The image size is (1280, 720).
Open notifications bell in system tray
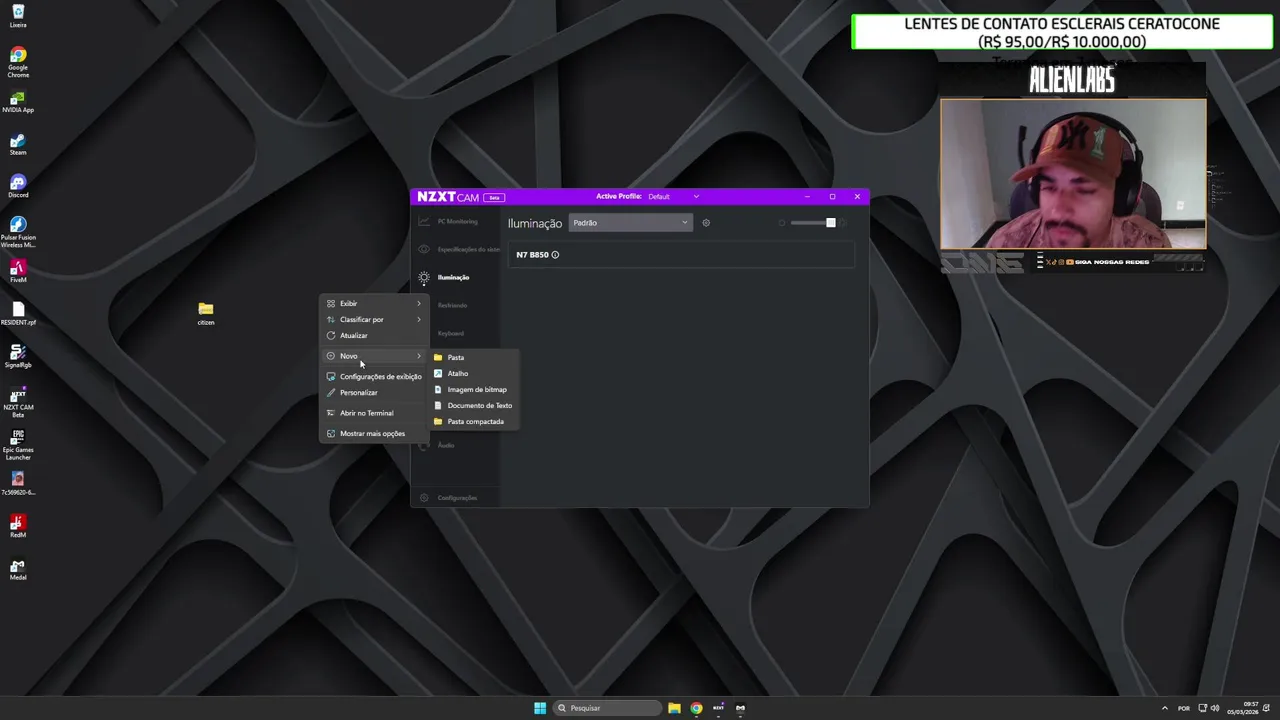(x=1266, y=708)
